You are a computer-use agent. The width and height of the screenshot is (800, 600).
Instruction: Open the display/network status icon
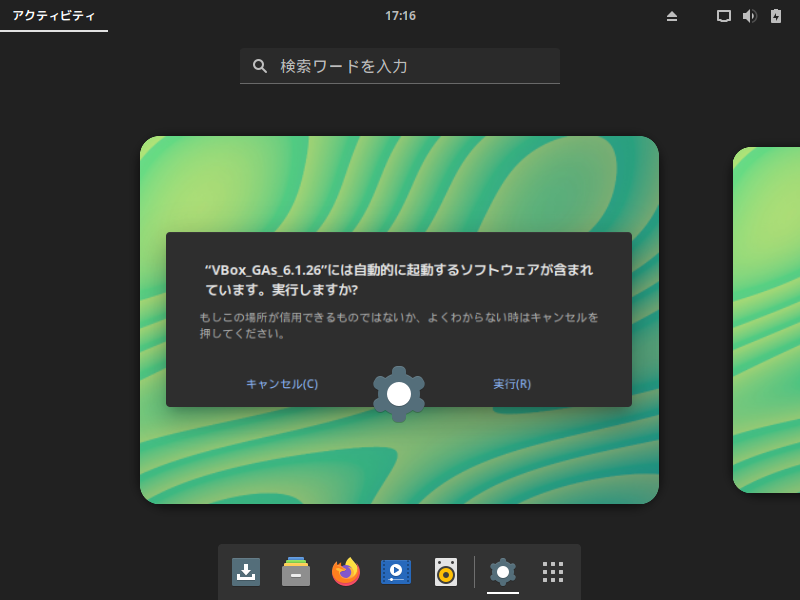click(723, 16)
